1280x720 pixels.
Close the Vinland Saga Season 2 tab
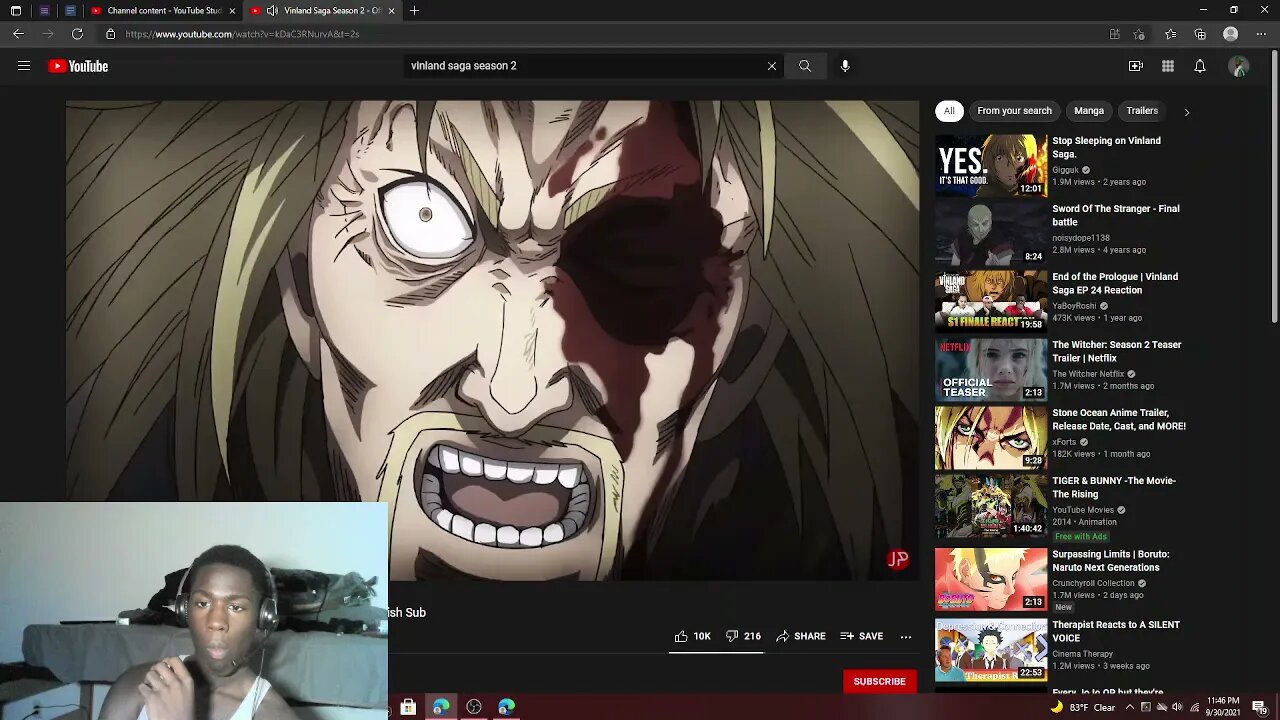[x=391, y=11]
